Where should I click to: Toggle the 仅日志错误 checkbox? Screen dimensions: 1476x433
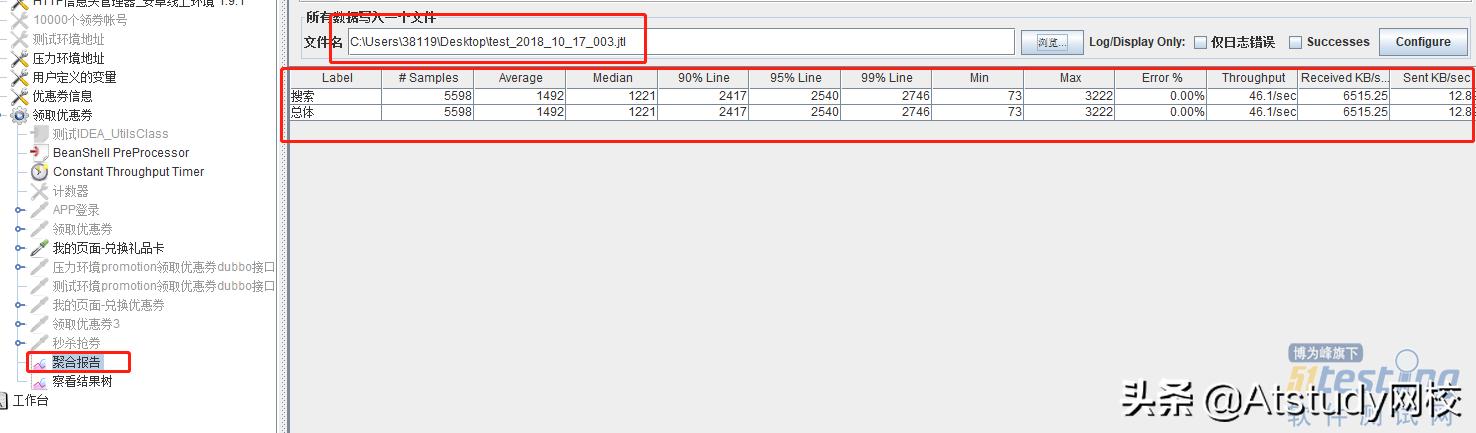pyautogui.click(x=1200, y=42)
